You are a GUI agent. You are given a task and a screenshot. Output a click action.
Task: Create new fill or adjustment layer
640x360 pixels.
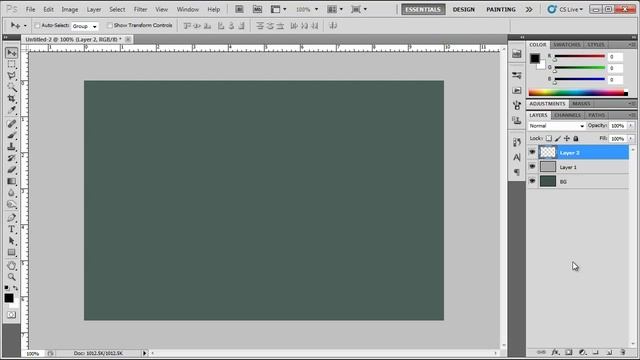(x=582, y=352)
